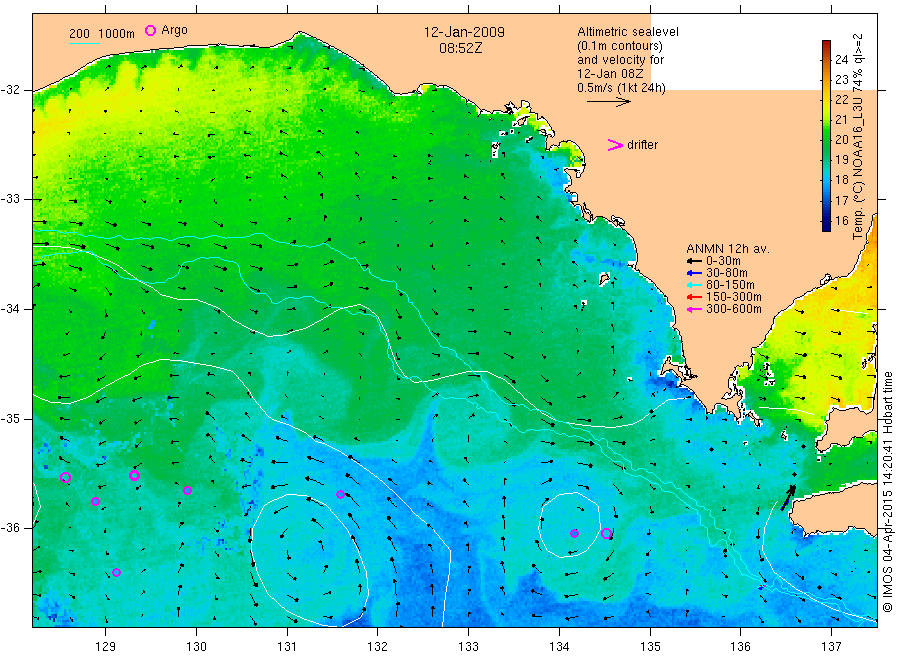Click the dark red top of temperature color bar
The height and width of the screenshot is (660, 900).
pos(826,44)
